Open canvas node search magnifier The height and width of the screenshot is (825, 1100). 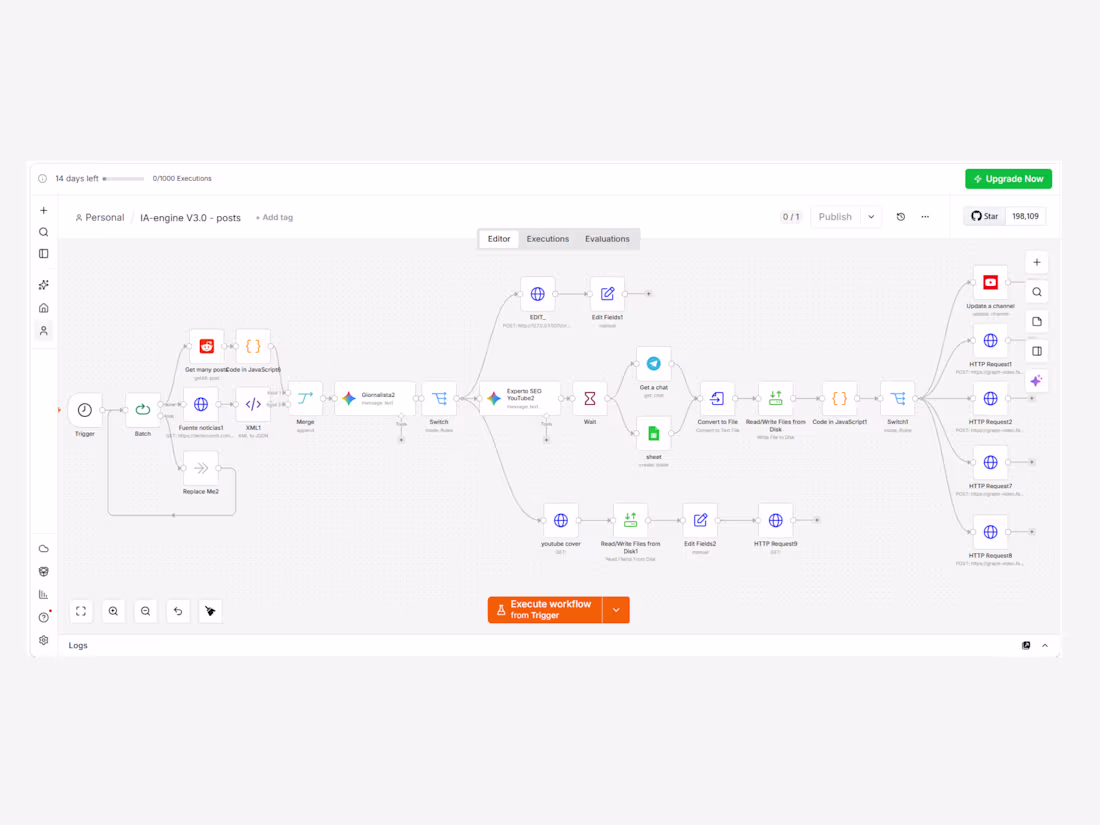coord(1037,292)
